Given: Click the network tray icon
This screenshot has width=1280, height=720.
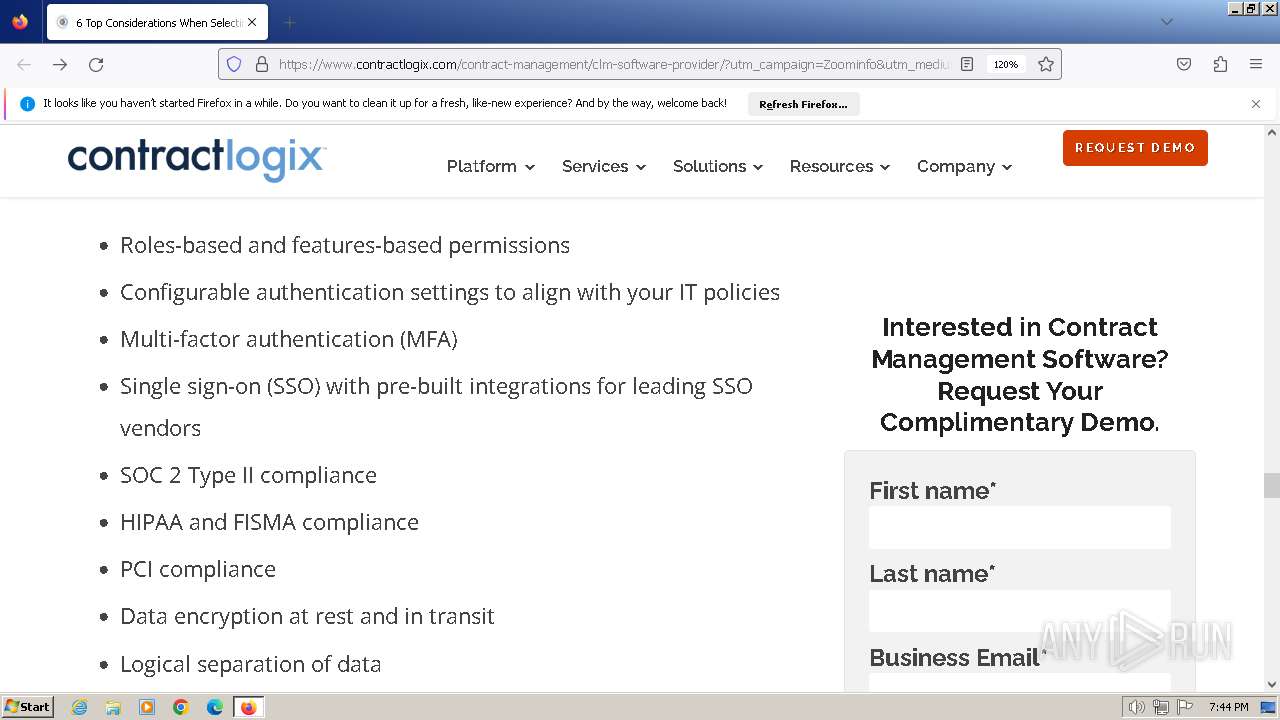Looking at the screenshot, I should pos(1161,707).
